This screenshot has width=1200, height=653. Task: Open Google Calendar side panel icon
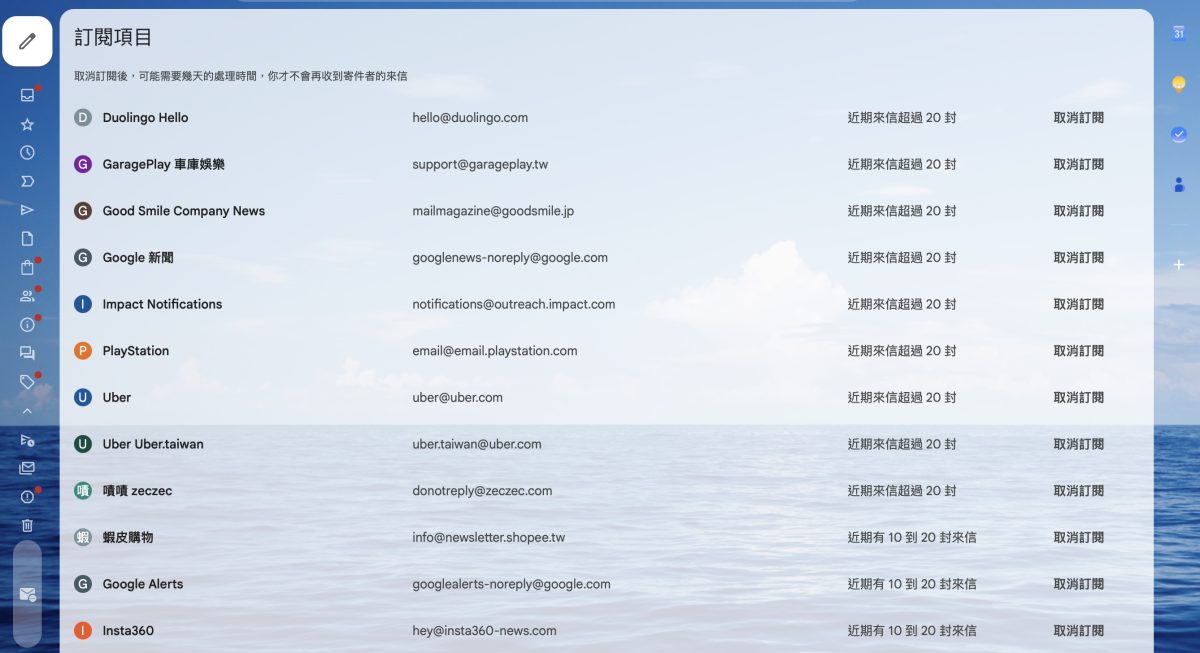coord(1179,33)
